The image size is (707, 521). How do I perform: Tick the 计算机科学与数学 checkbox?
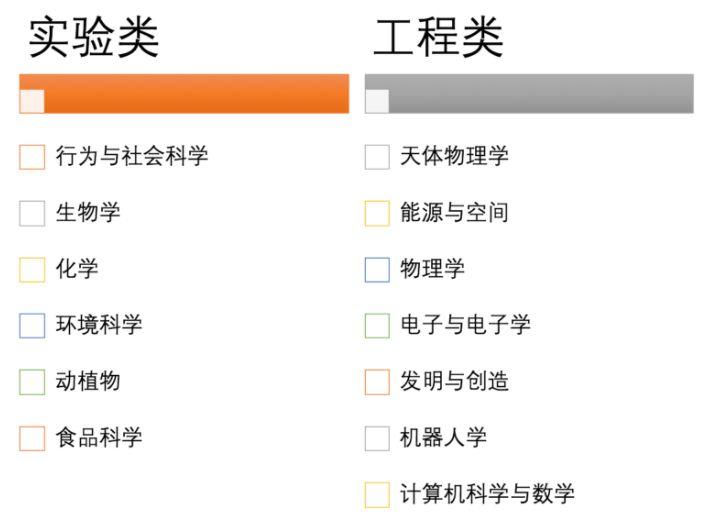(x=377, y=494)
